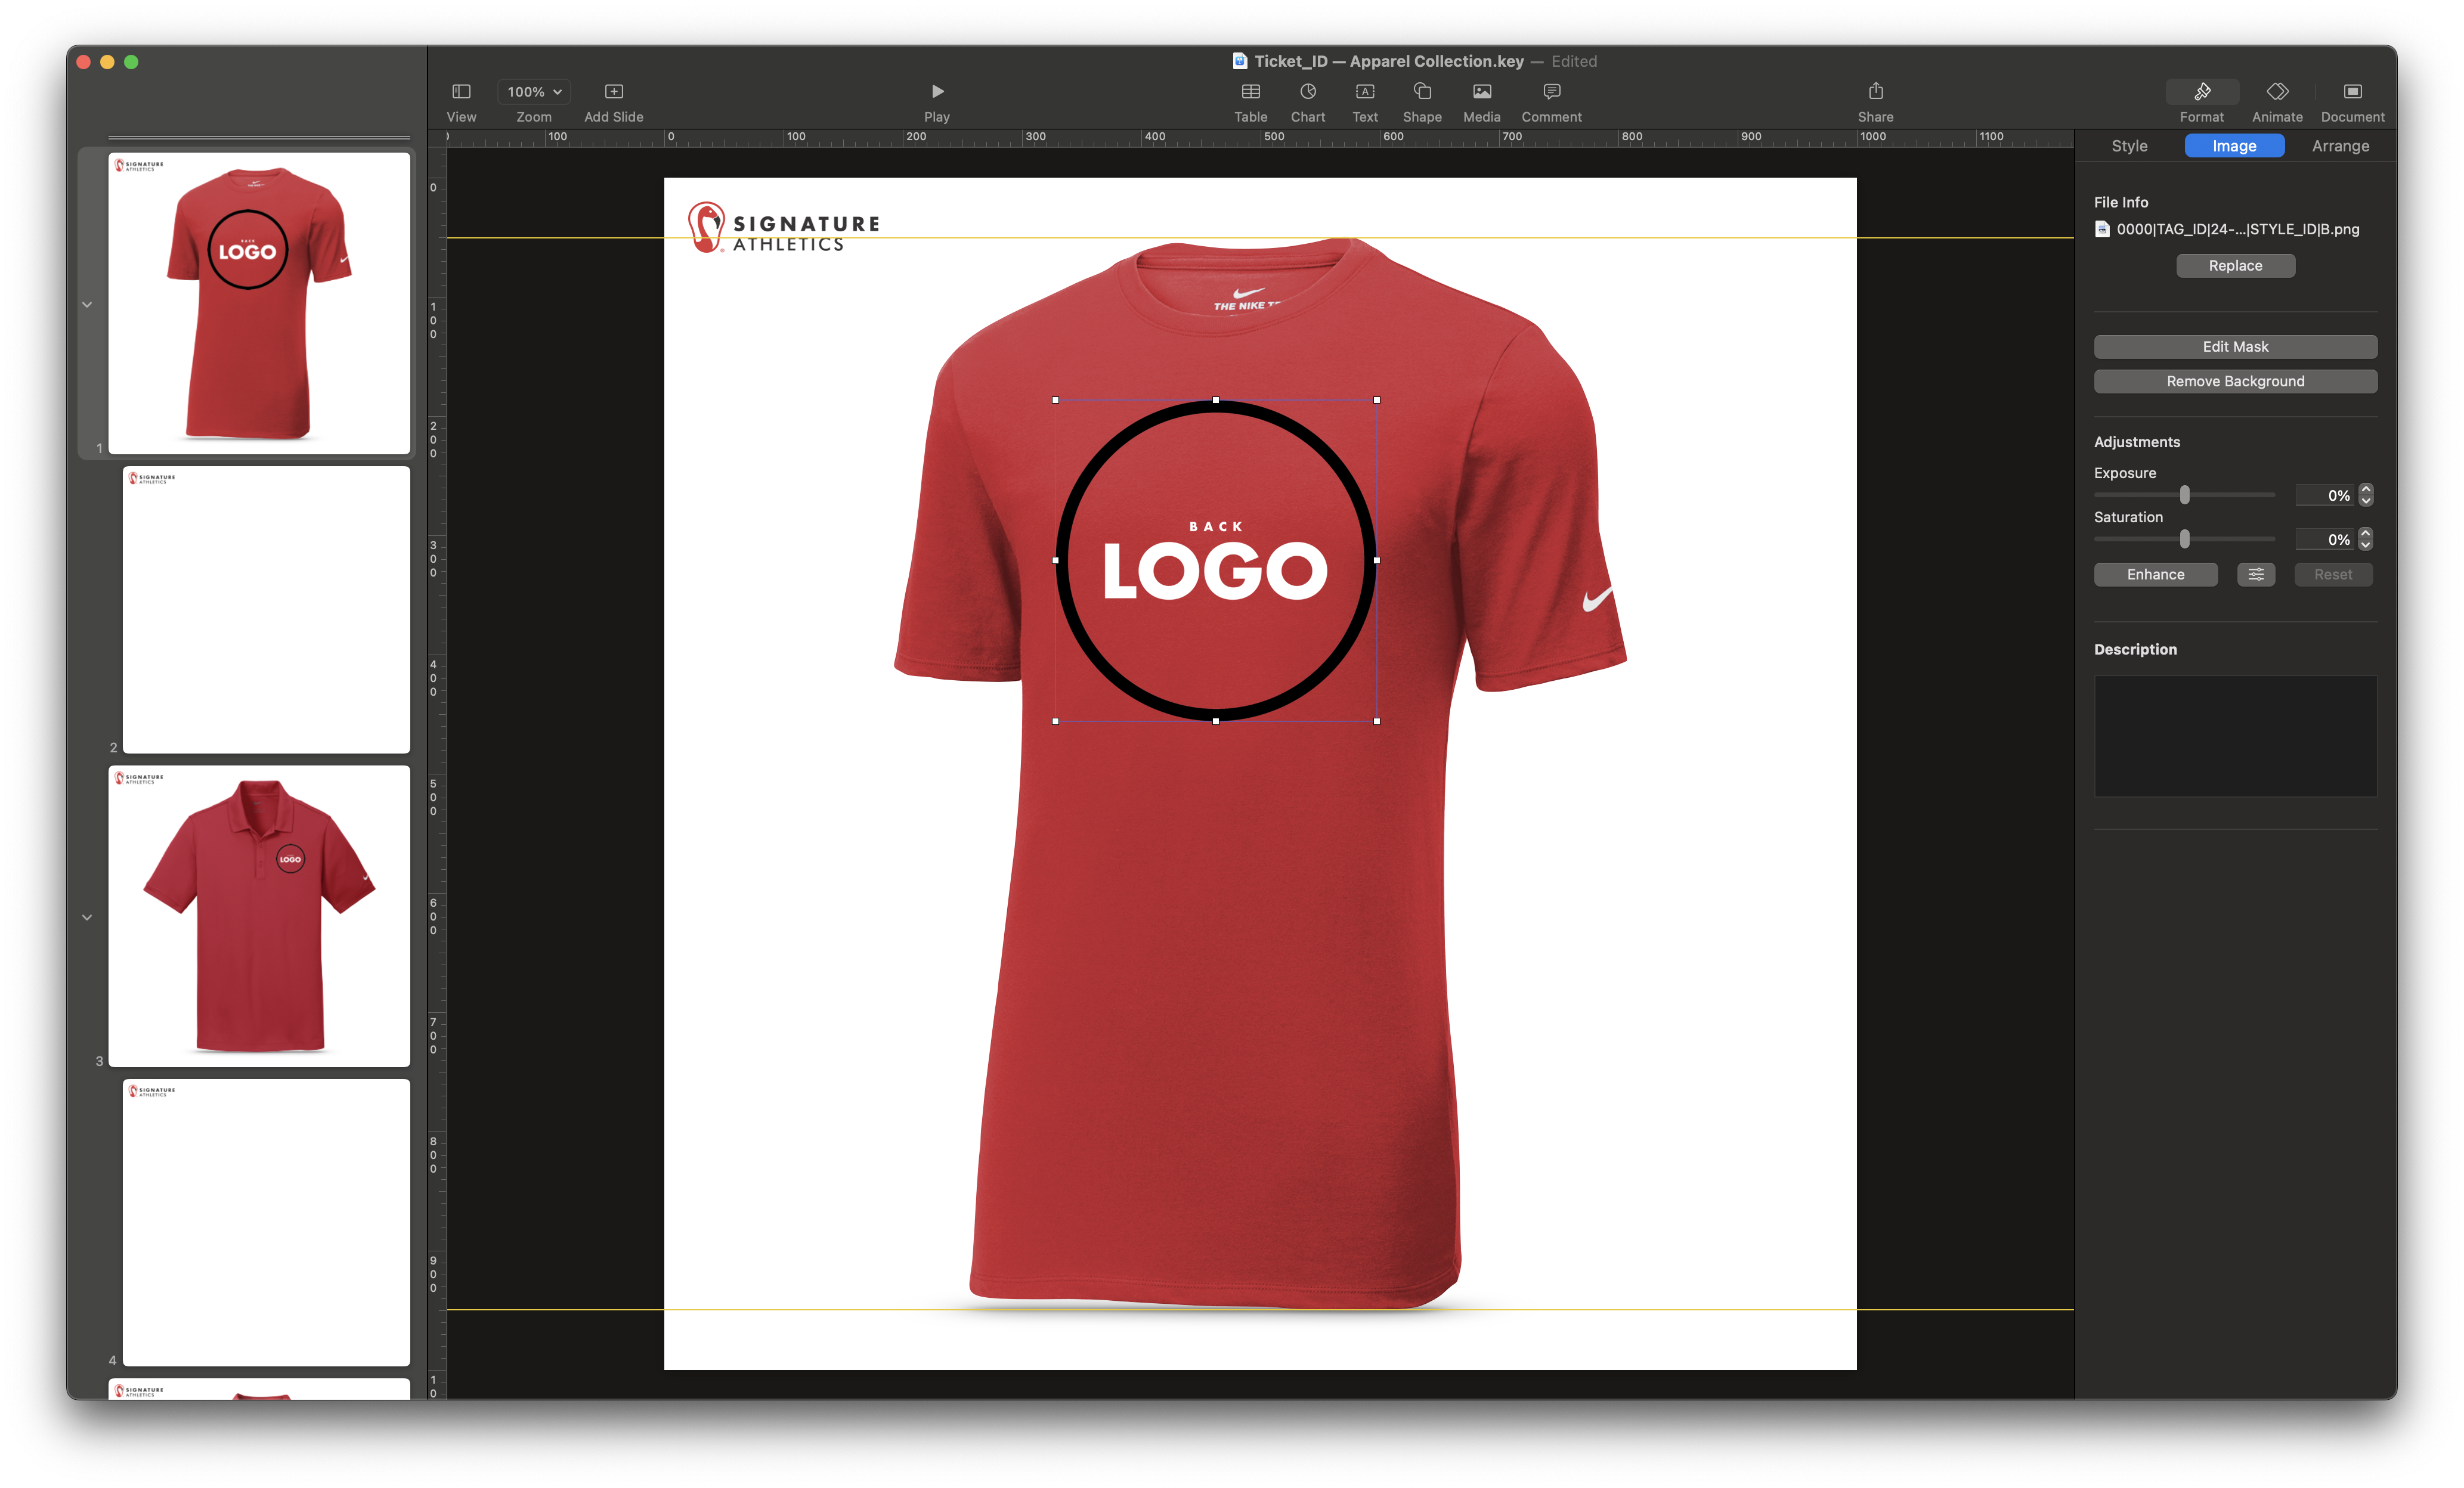This screenshot has width=2464, height=1488.
Task: Play the slideshow
Action: click(x=937, y=92)
